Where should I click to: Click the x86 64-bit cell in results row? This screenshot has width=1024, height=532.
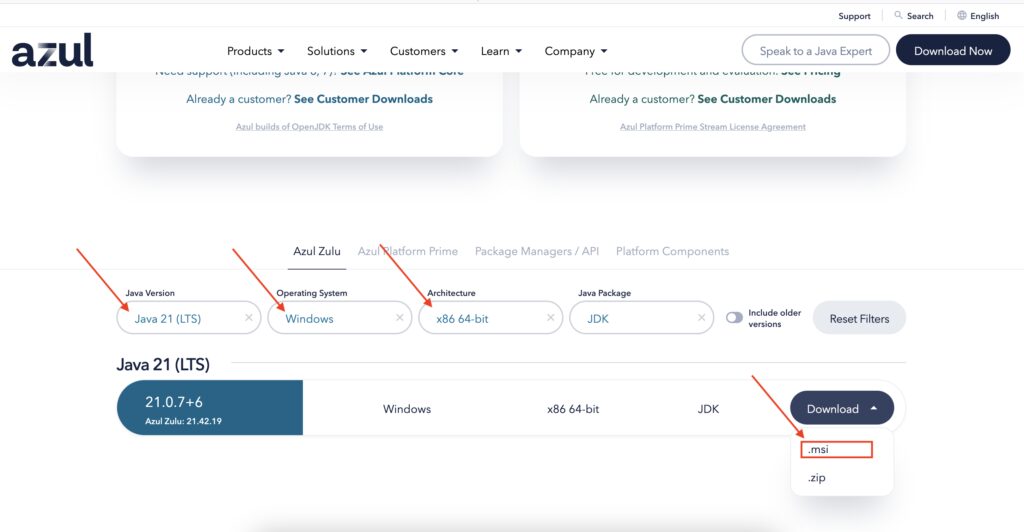573,409
